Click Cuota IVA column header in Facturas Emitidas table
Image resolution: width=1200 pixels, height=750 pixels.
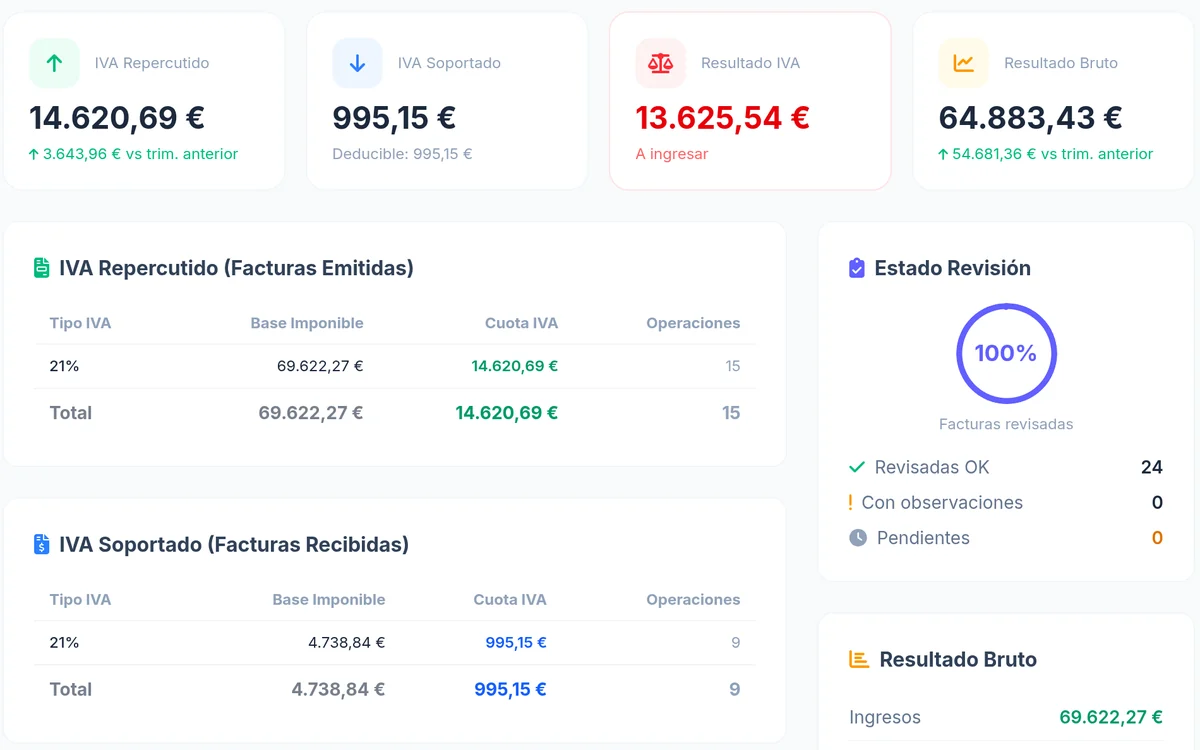[x=521, y=323]
